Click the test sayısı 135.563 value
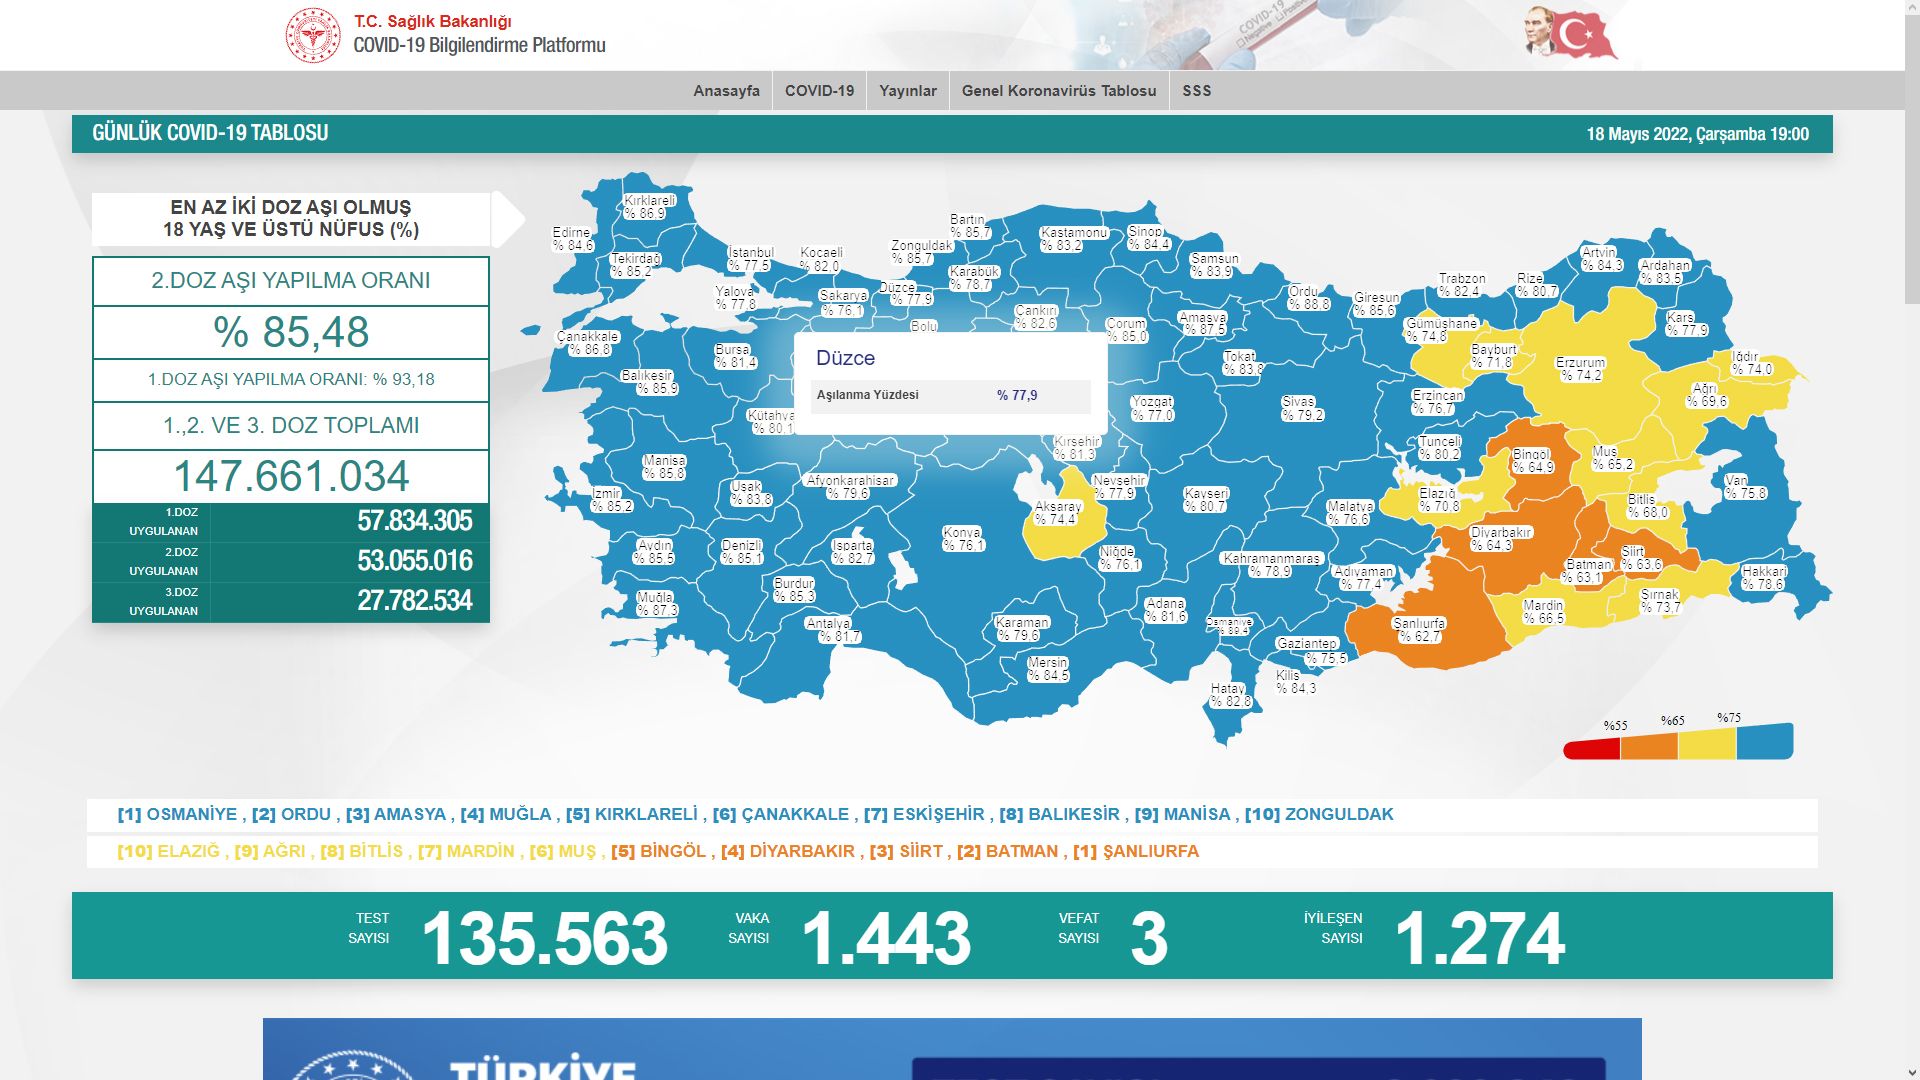Viewport: 1920px width, 1080px height. [x=544, y=938]
